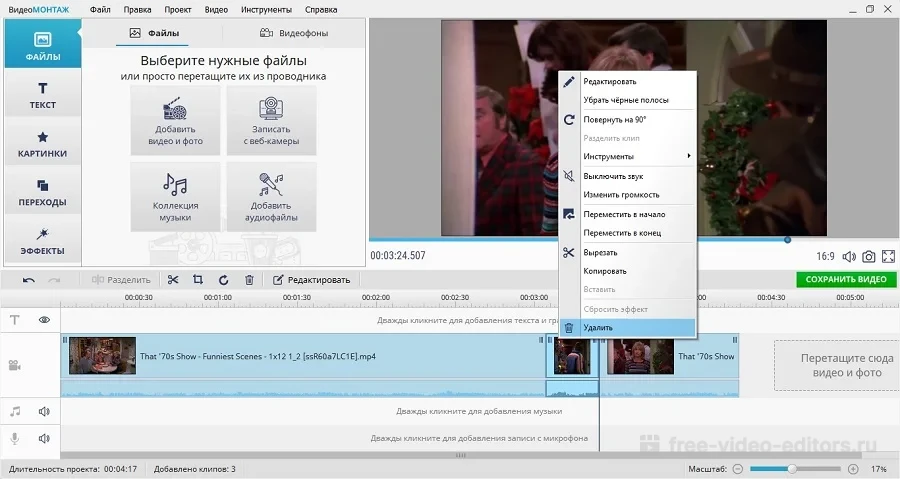Select the crop tool in timeline toolbar

coord(198,280)
